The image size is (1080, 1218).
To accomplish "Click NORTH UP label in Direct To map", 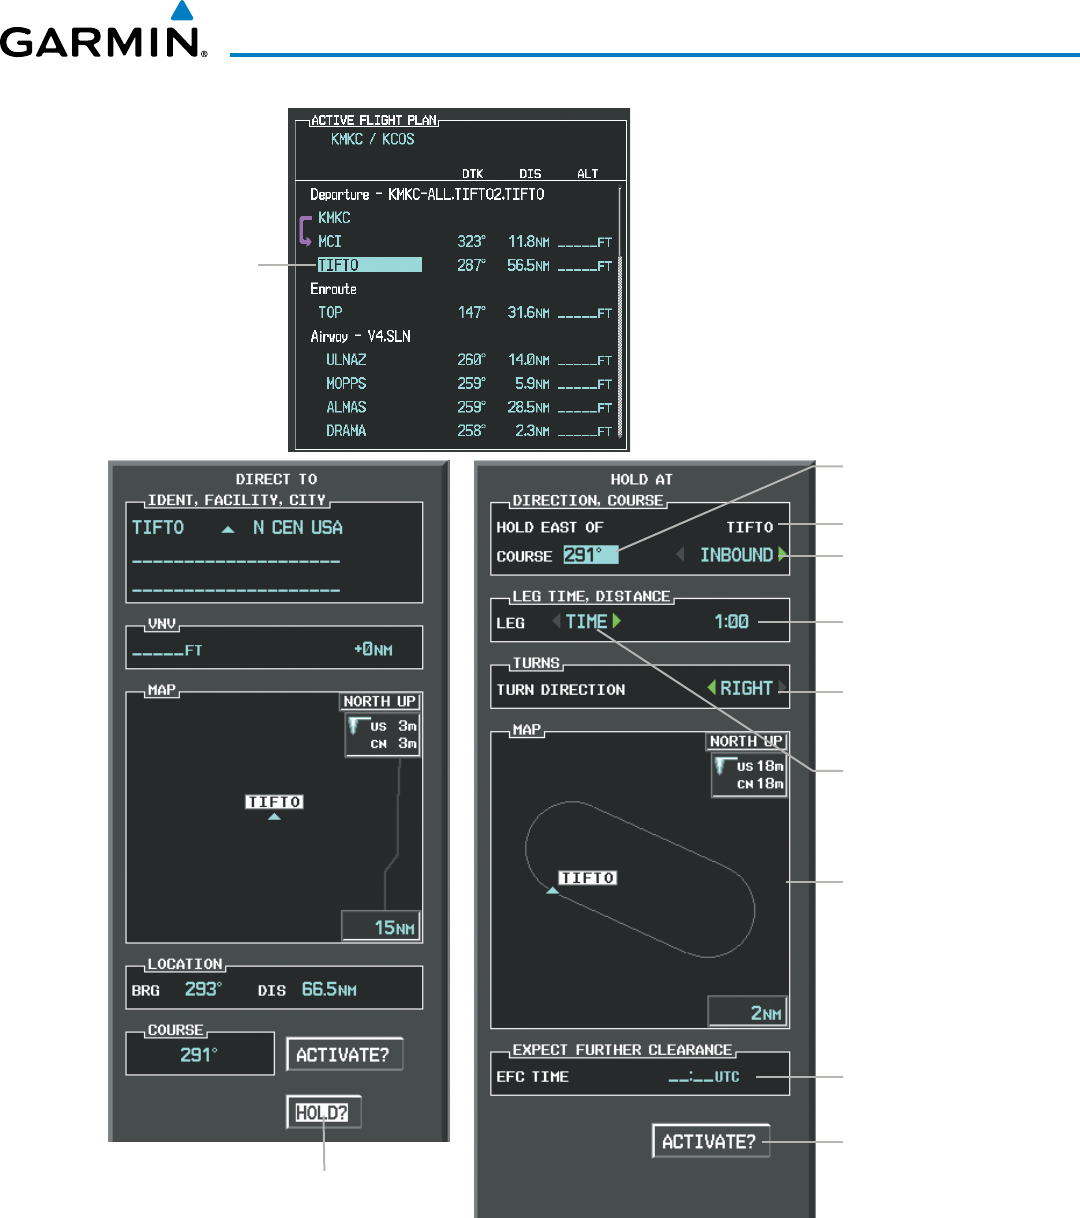I will (x=380, y=701).
